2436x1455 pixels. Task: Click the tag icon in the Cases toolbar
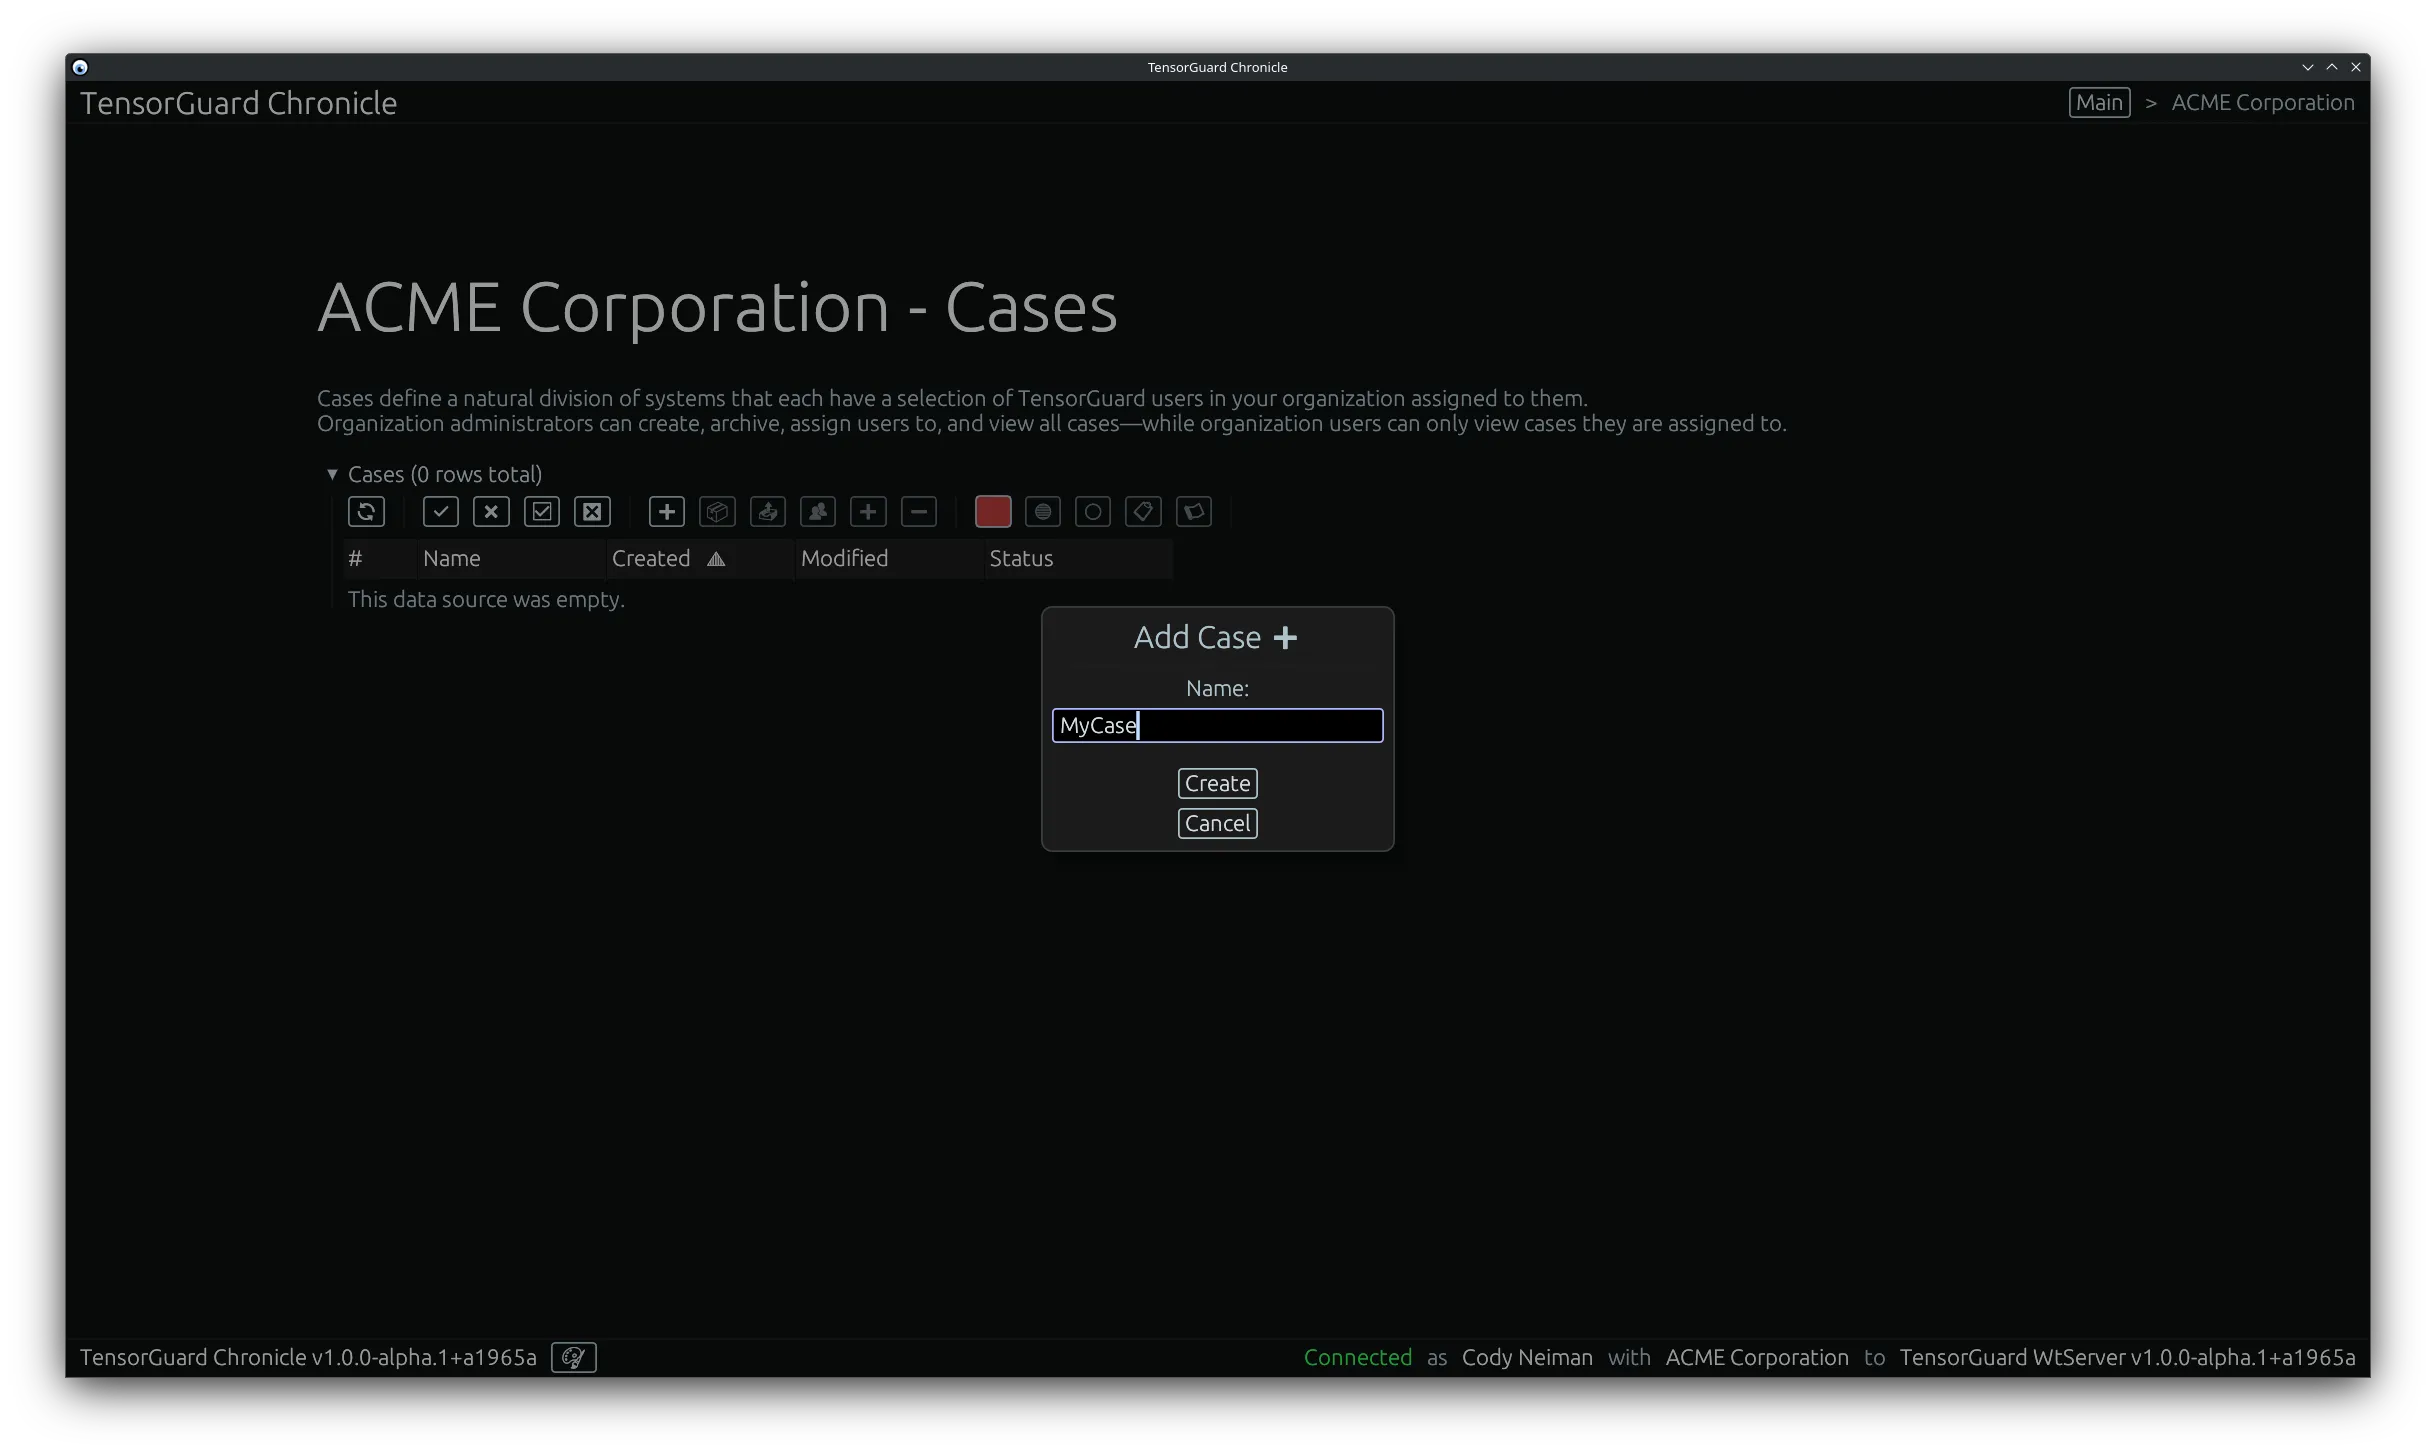1143,511
